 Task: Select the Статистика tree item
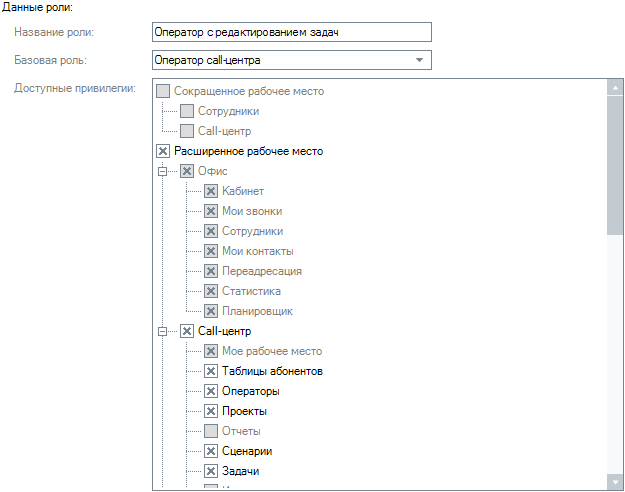click(251, 291)
